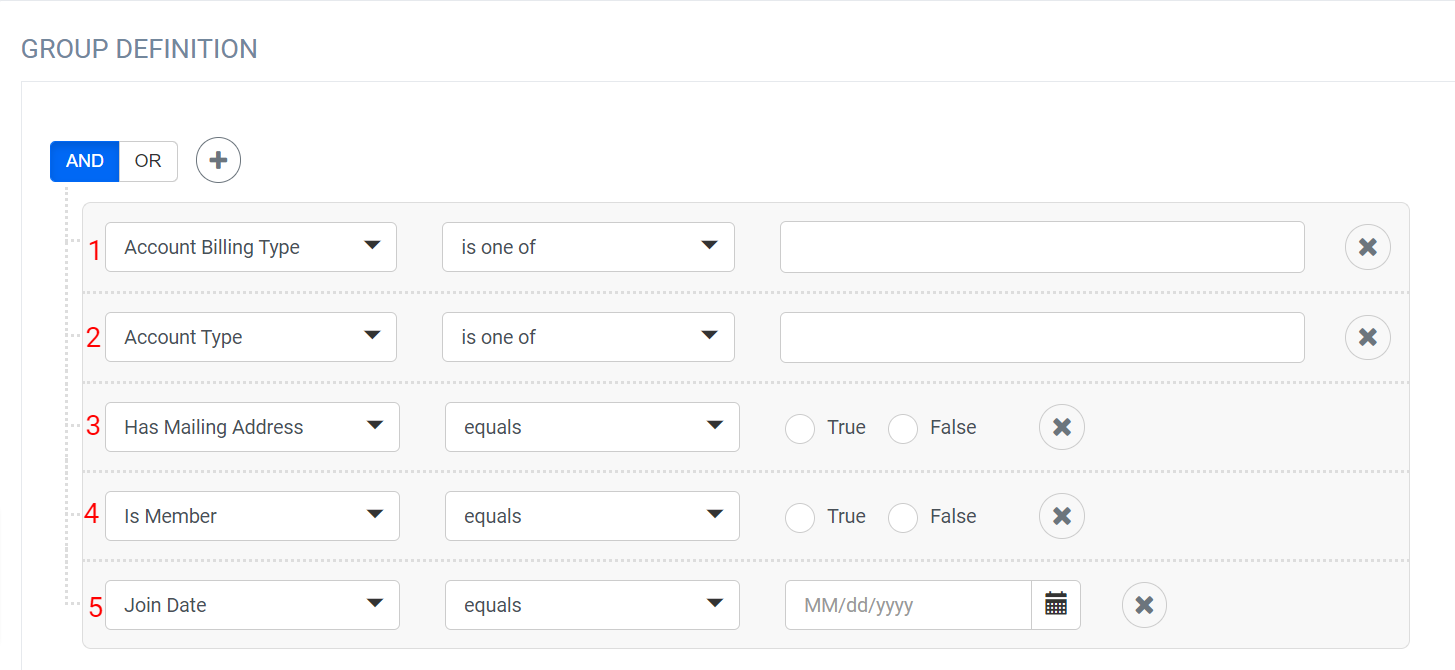Click the Account Type value input field

tap(1042, 337)
